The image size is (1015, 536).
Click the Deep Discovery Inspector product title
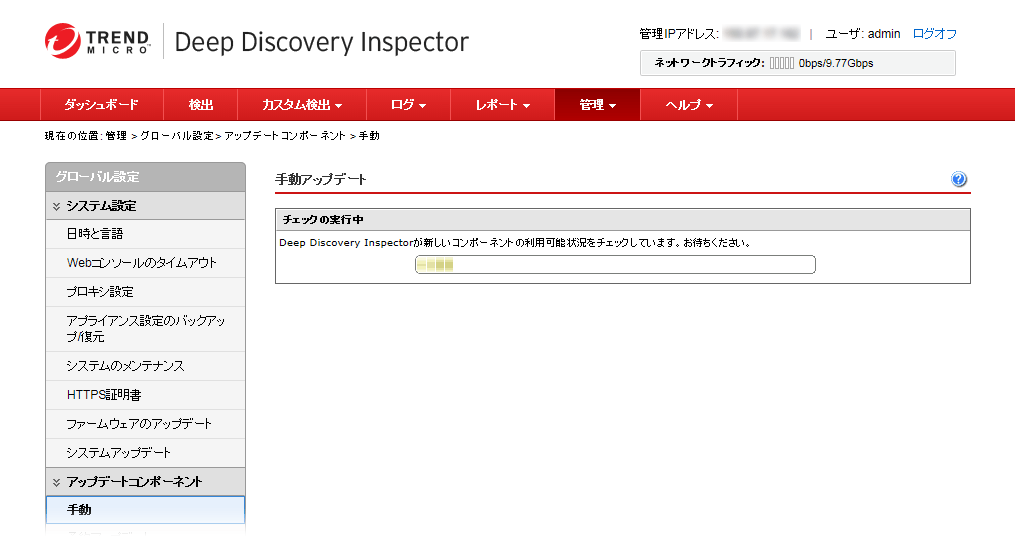pyautogui.click(x=322, y=42)
